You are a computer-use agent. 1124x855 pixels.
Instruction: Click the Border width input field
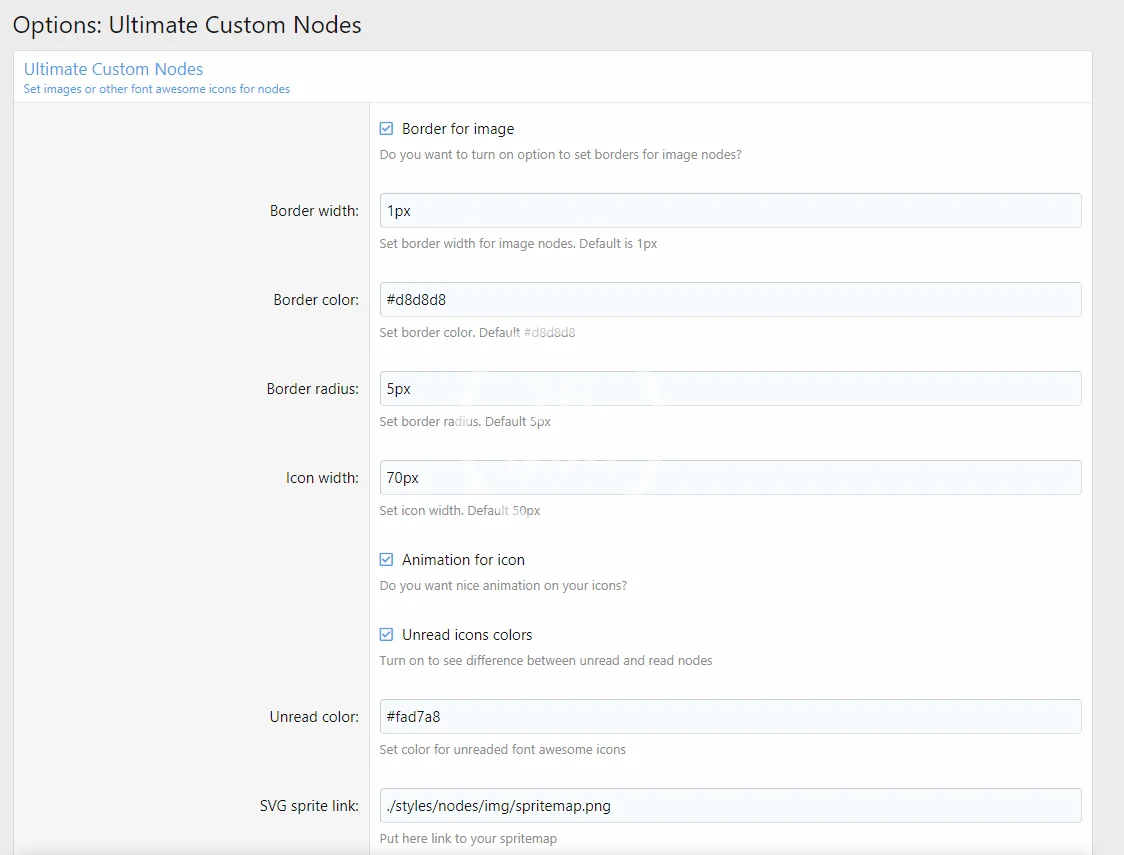click(730, 211)
